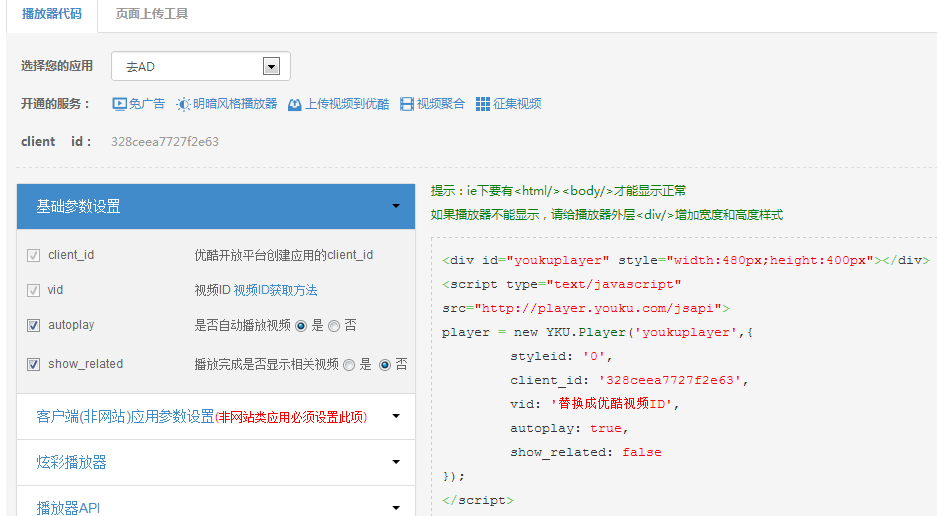Open the 视频聚合 link text
The image size is (937, 516).
[440, 103]
